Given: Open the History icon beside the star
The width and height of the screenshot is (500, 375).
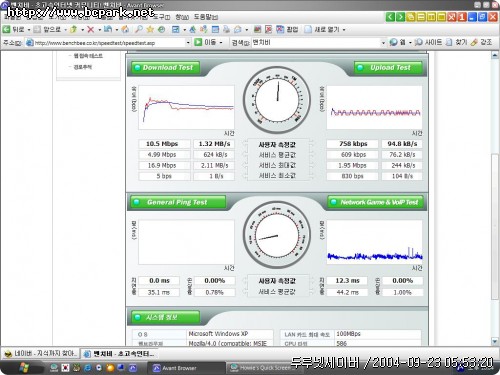Looking at the screenshot, I should [161, 30].
